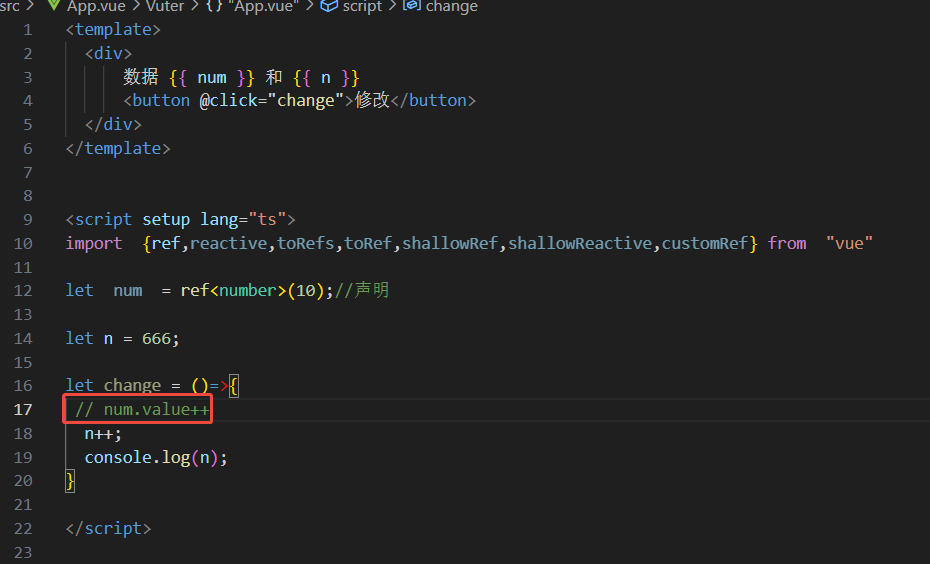
Task: Click the '和' character on line 3
Action: (274, 77)
